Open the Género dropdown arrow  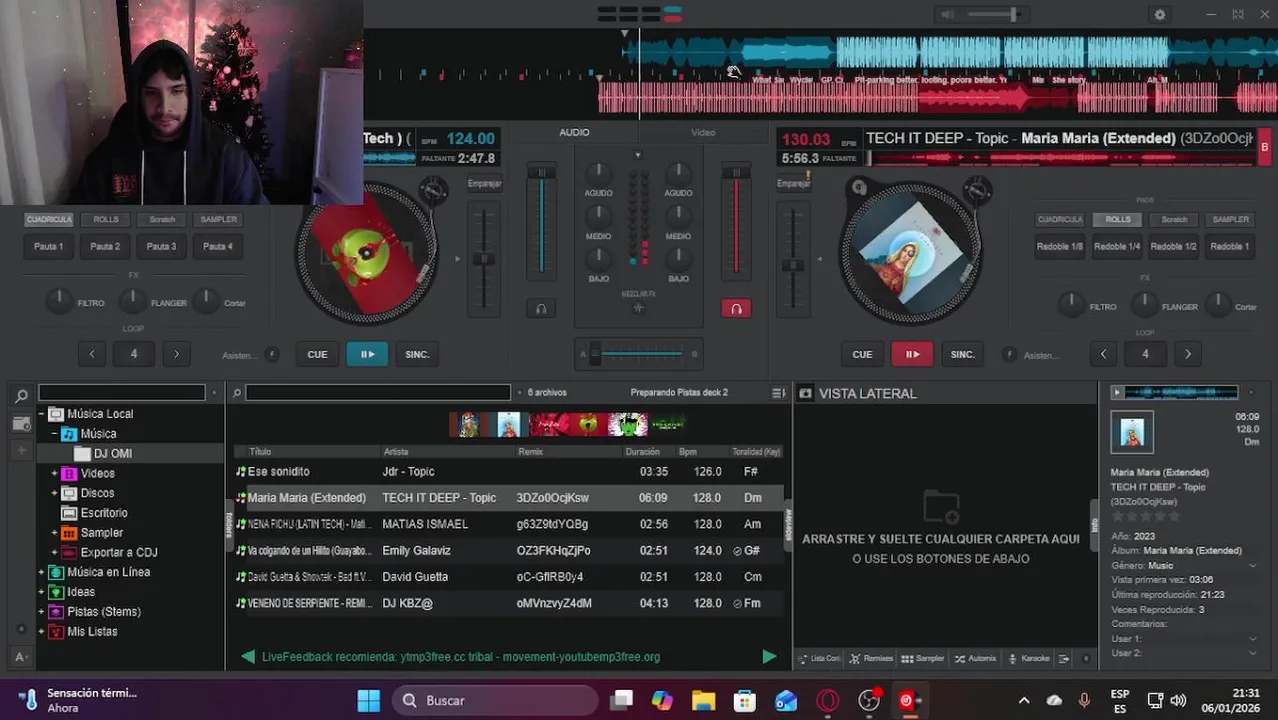[1253, 566]
